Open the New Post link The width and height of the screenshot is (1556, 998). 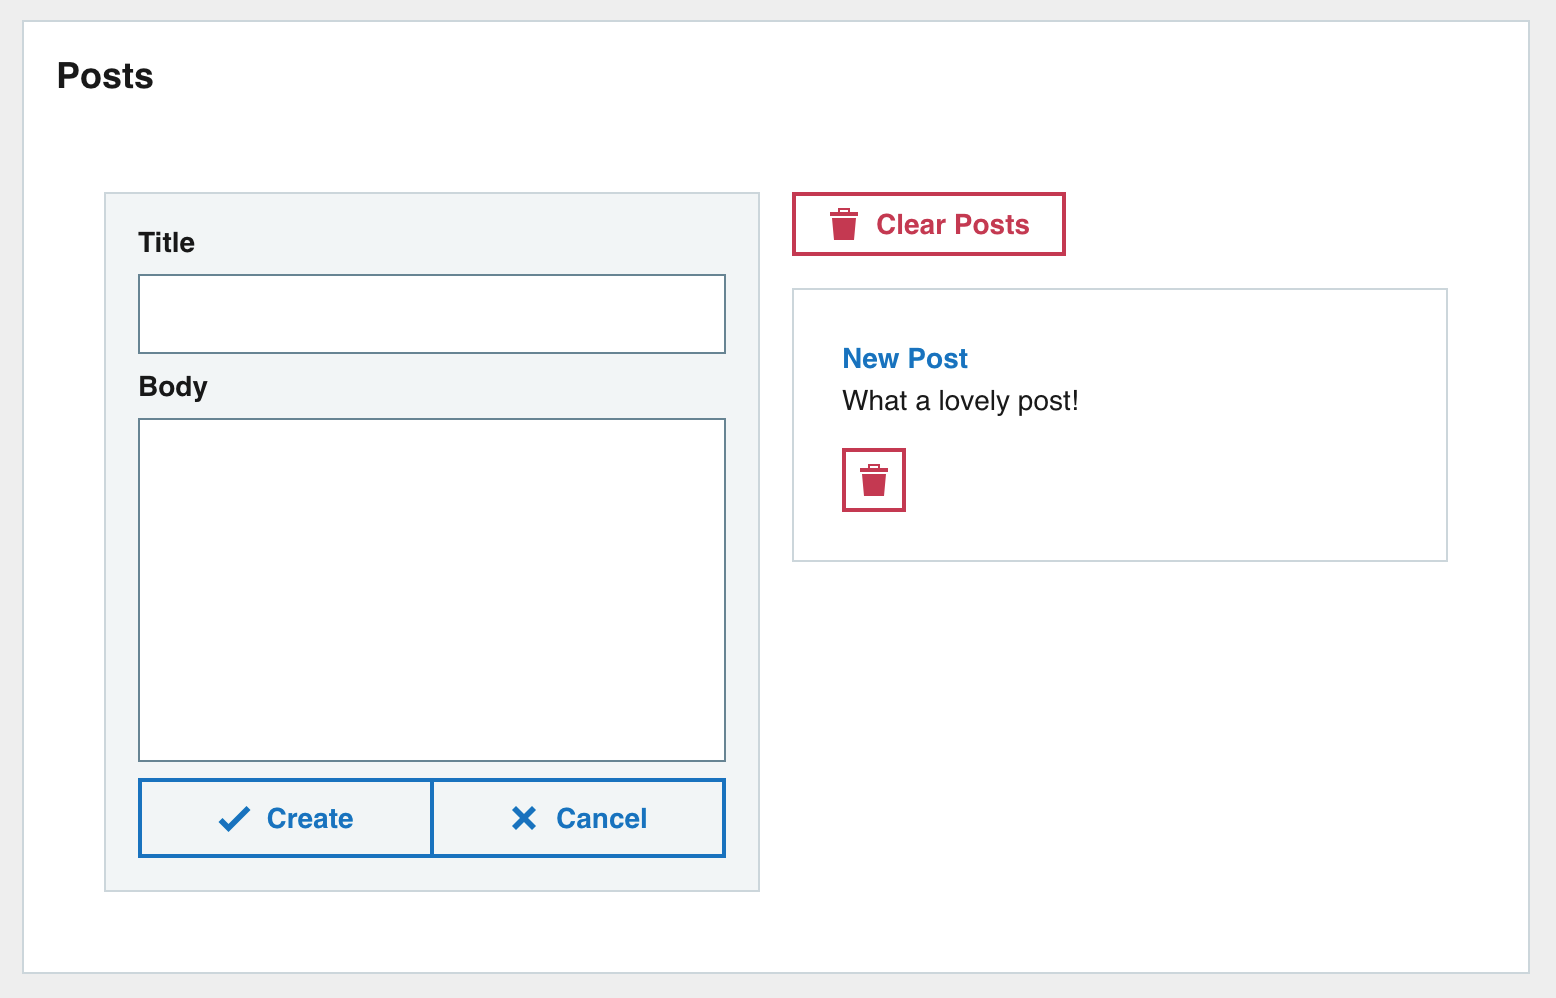[905, 358]
